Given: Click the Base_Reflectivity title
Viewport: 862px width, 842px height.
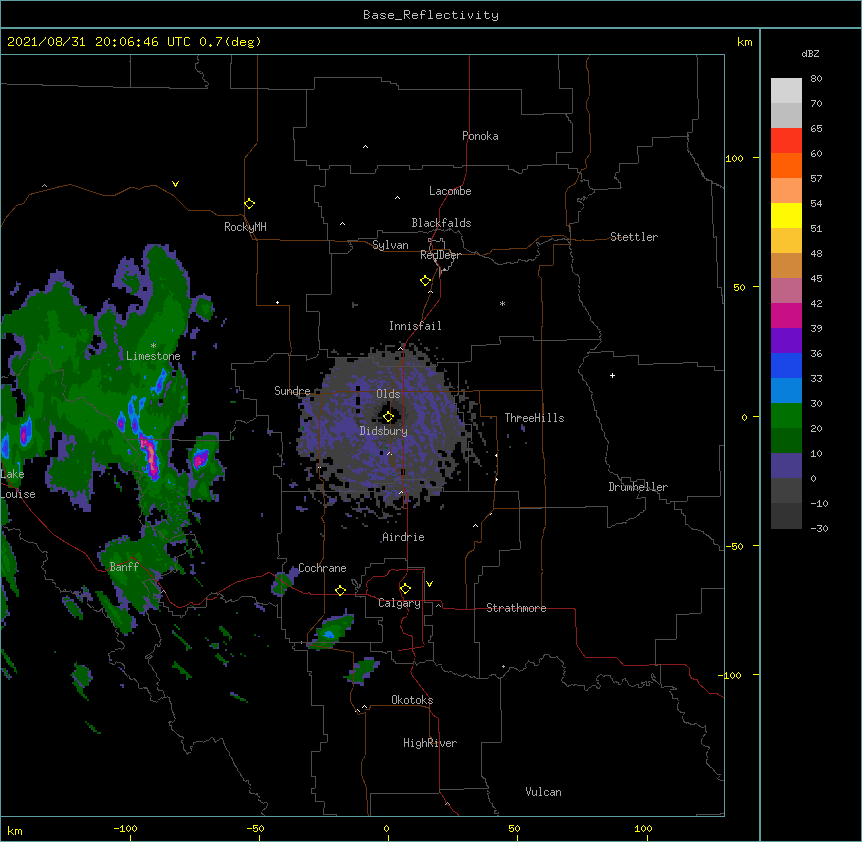Looking at the screenshot, I should click(x=431, y=15).
